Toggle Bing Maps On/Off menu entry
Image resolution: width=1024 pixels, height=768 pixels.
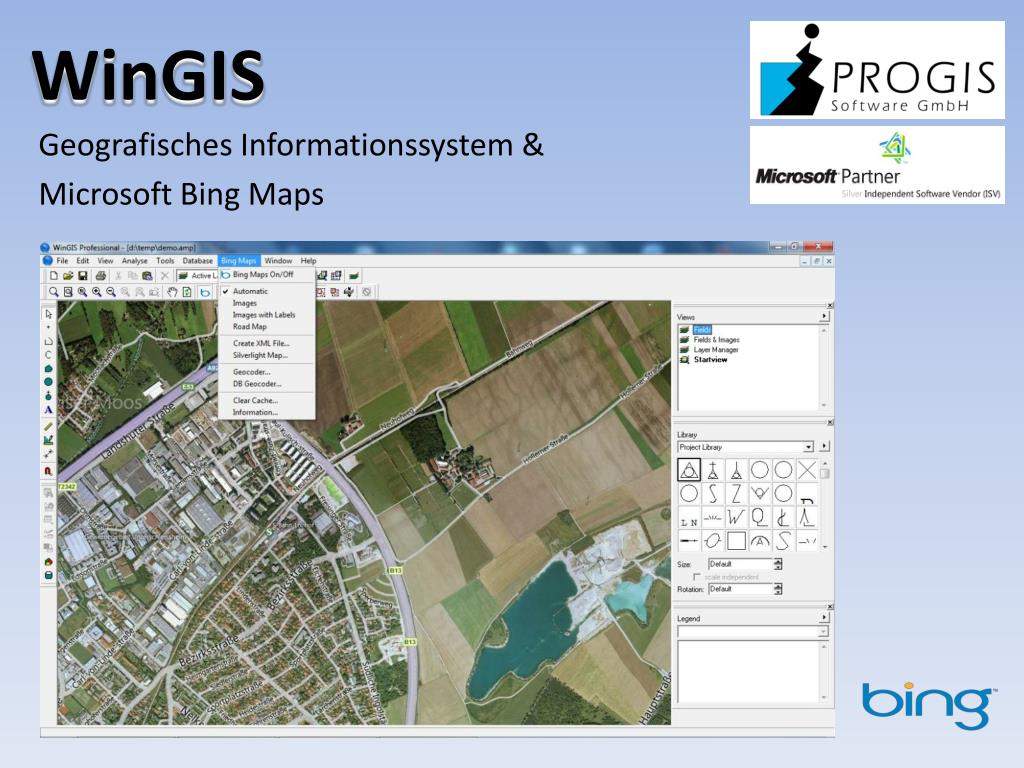coord(263,274)
